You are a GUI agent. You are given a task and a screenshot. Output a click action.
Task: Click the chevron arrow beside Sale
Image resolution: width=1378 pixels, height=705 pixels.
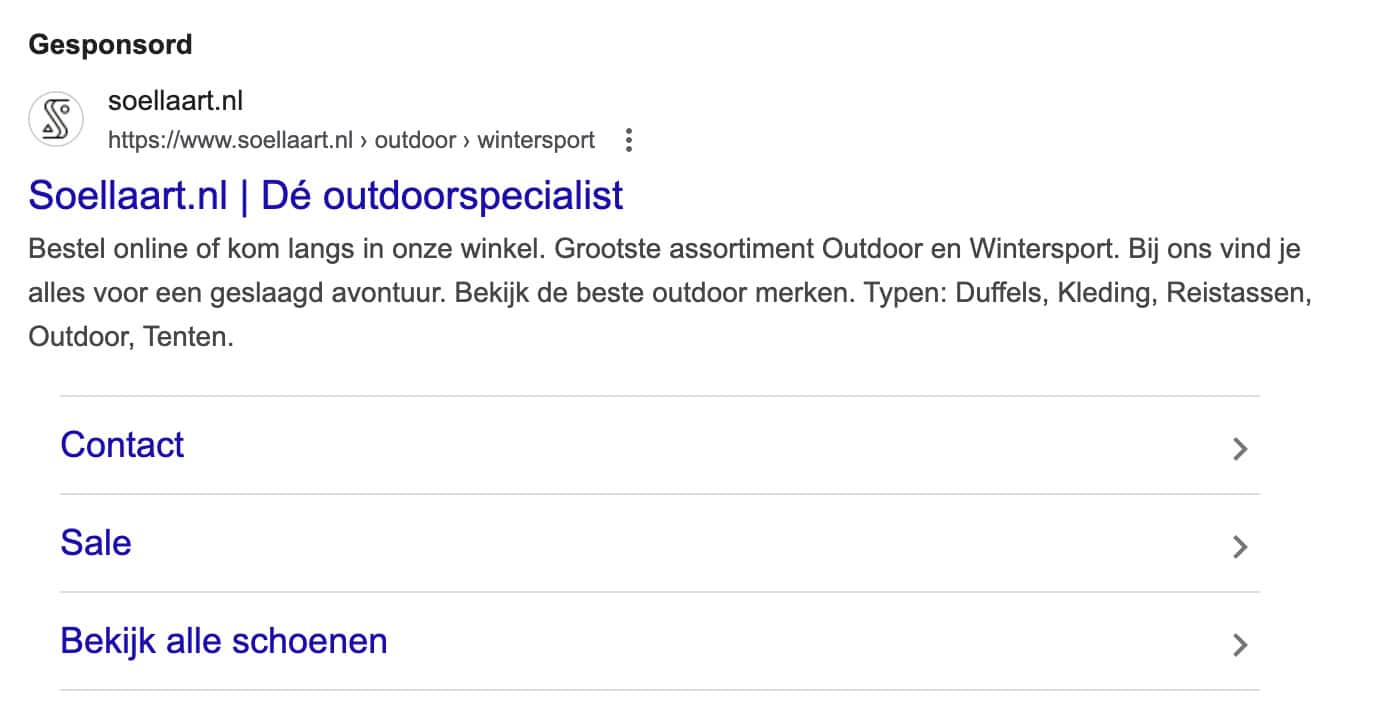tap(1240, 546)
